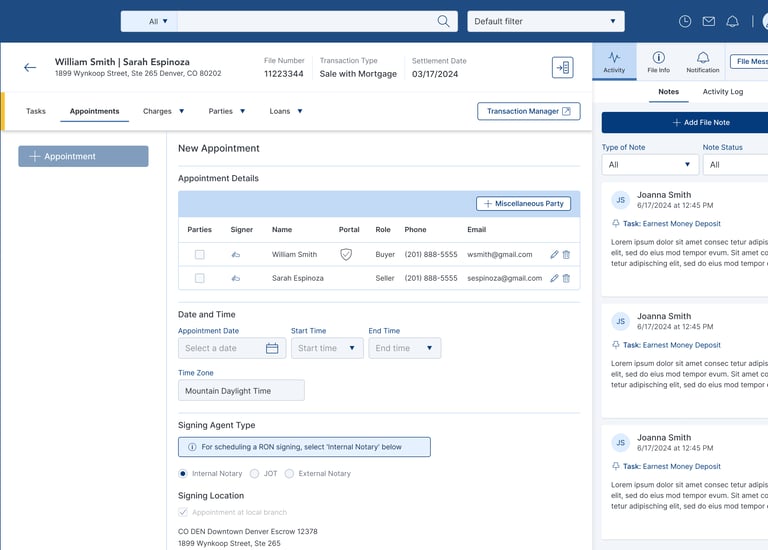Click the RON signing info icon
The height and width of the screenshot is (550, 768).
pos(192,447)
